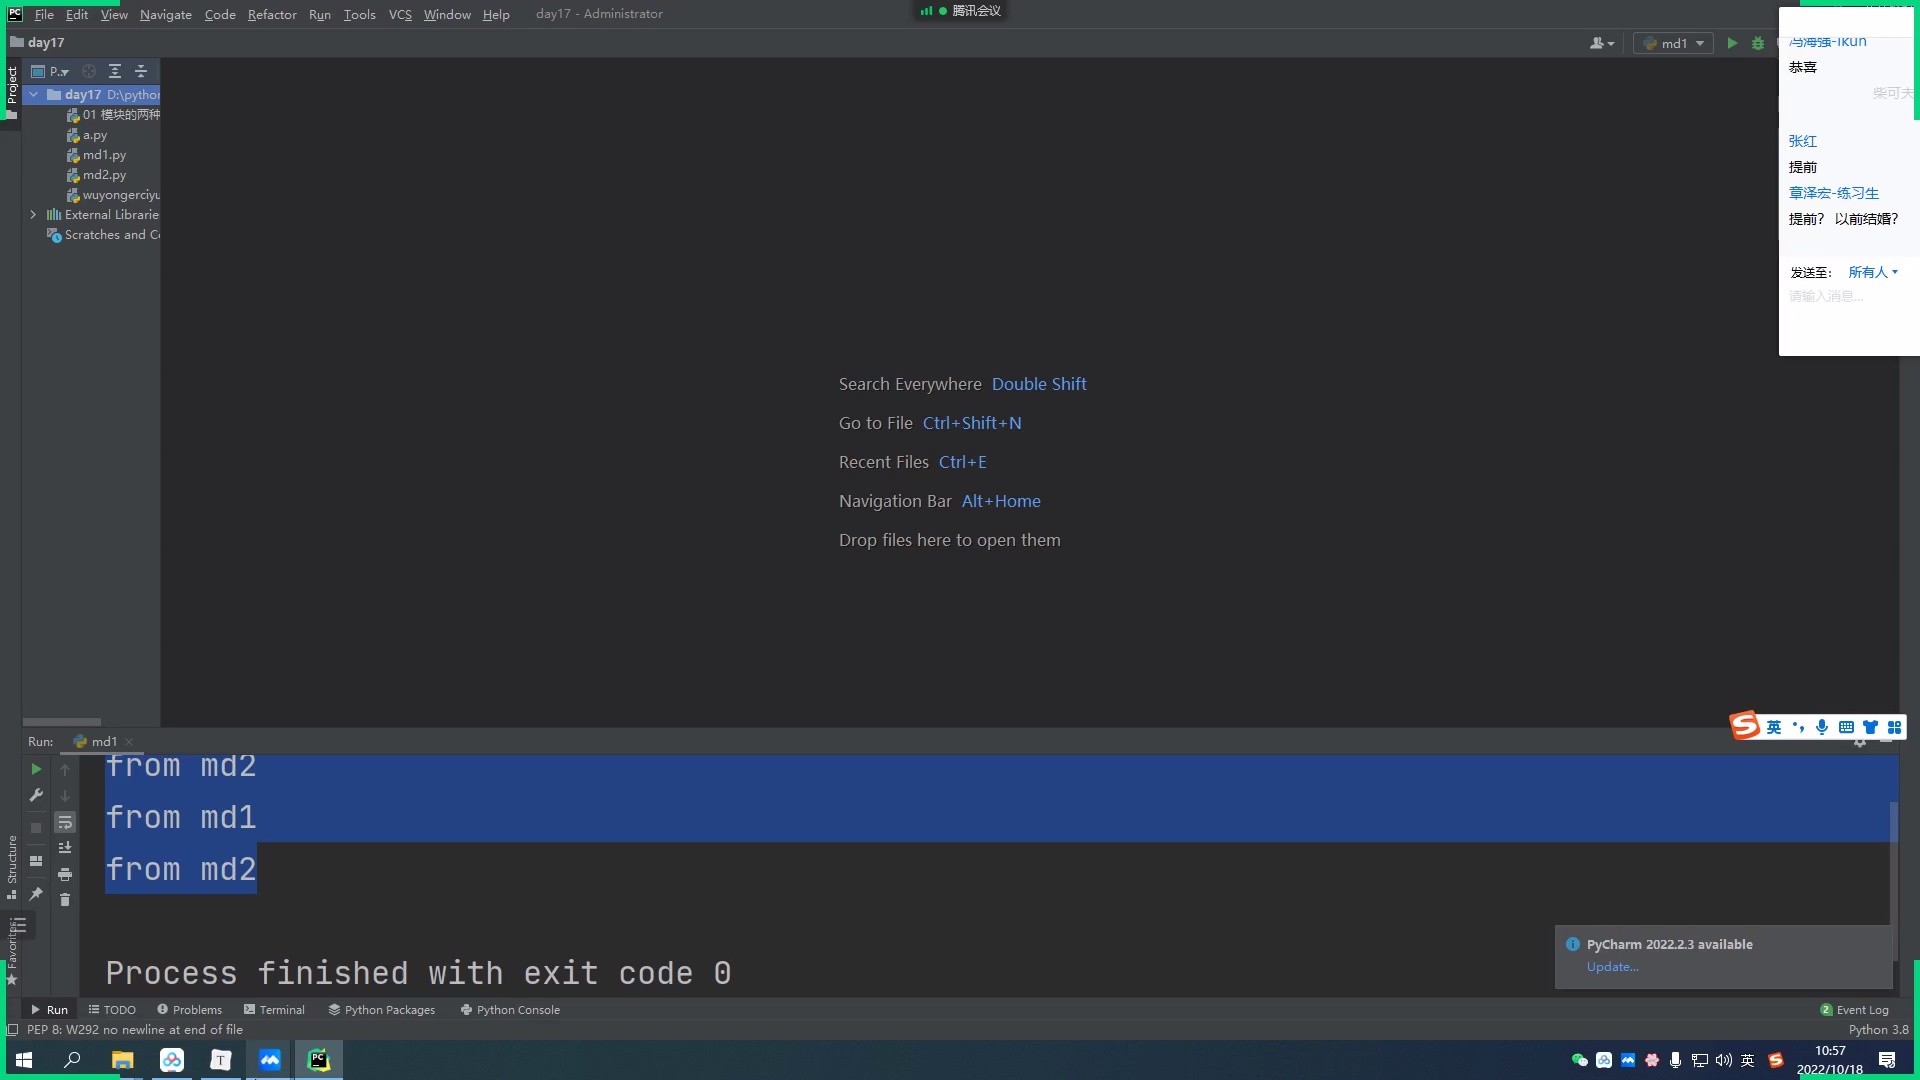The image size is (1920, 1080).
Task: Open PyCharm from the Windows taskbar
Action: [318, 1059]
